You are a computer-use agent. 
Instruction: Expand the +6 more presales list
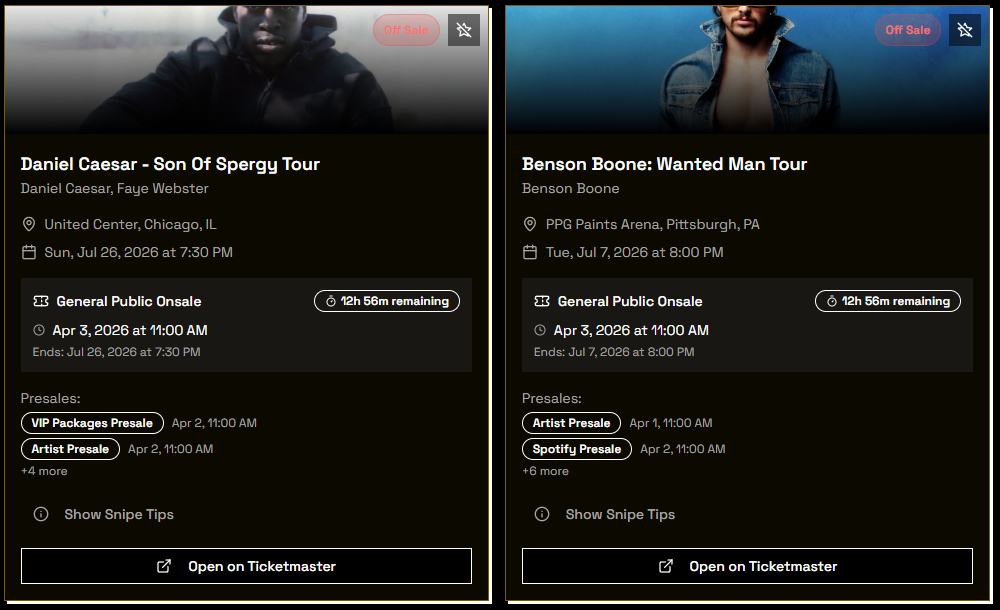545,471
